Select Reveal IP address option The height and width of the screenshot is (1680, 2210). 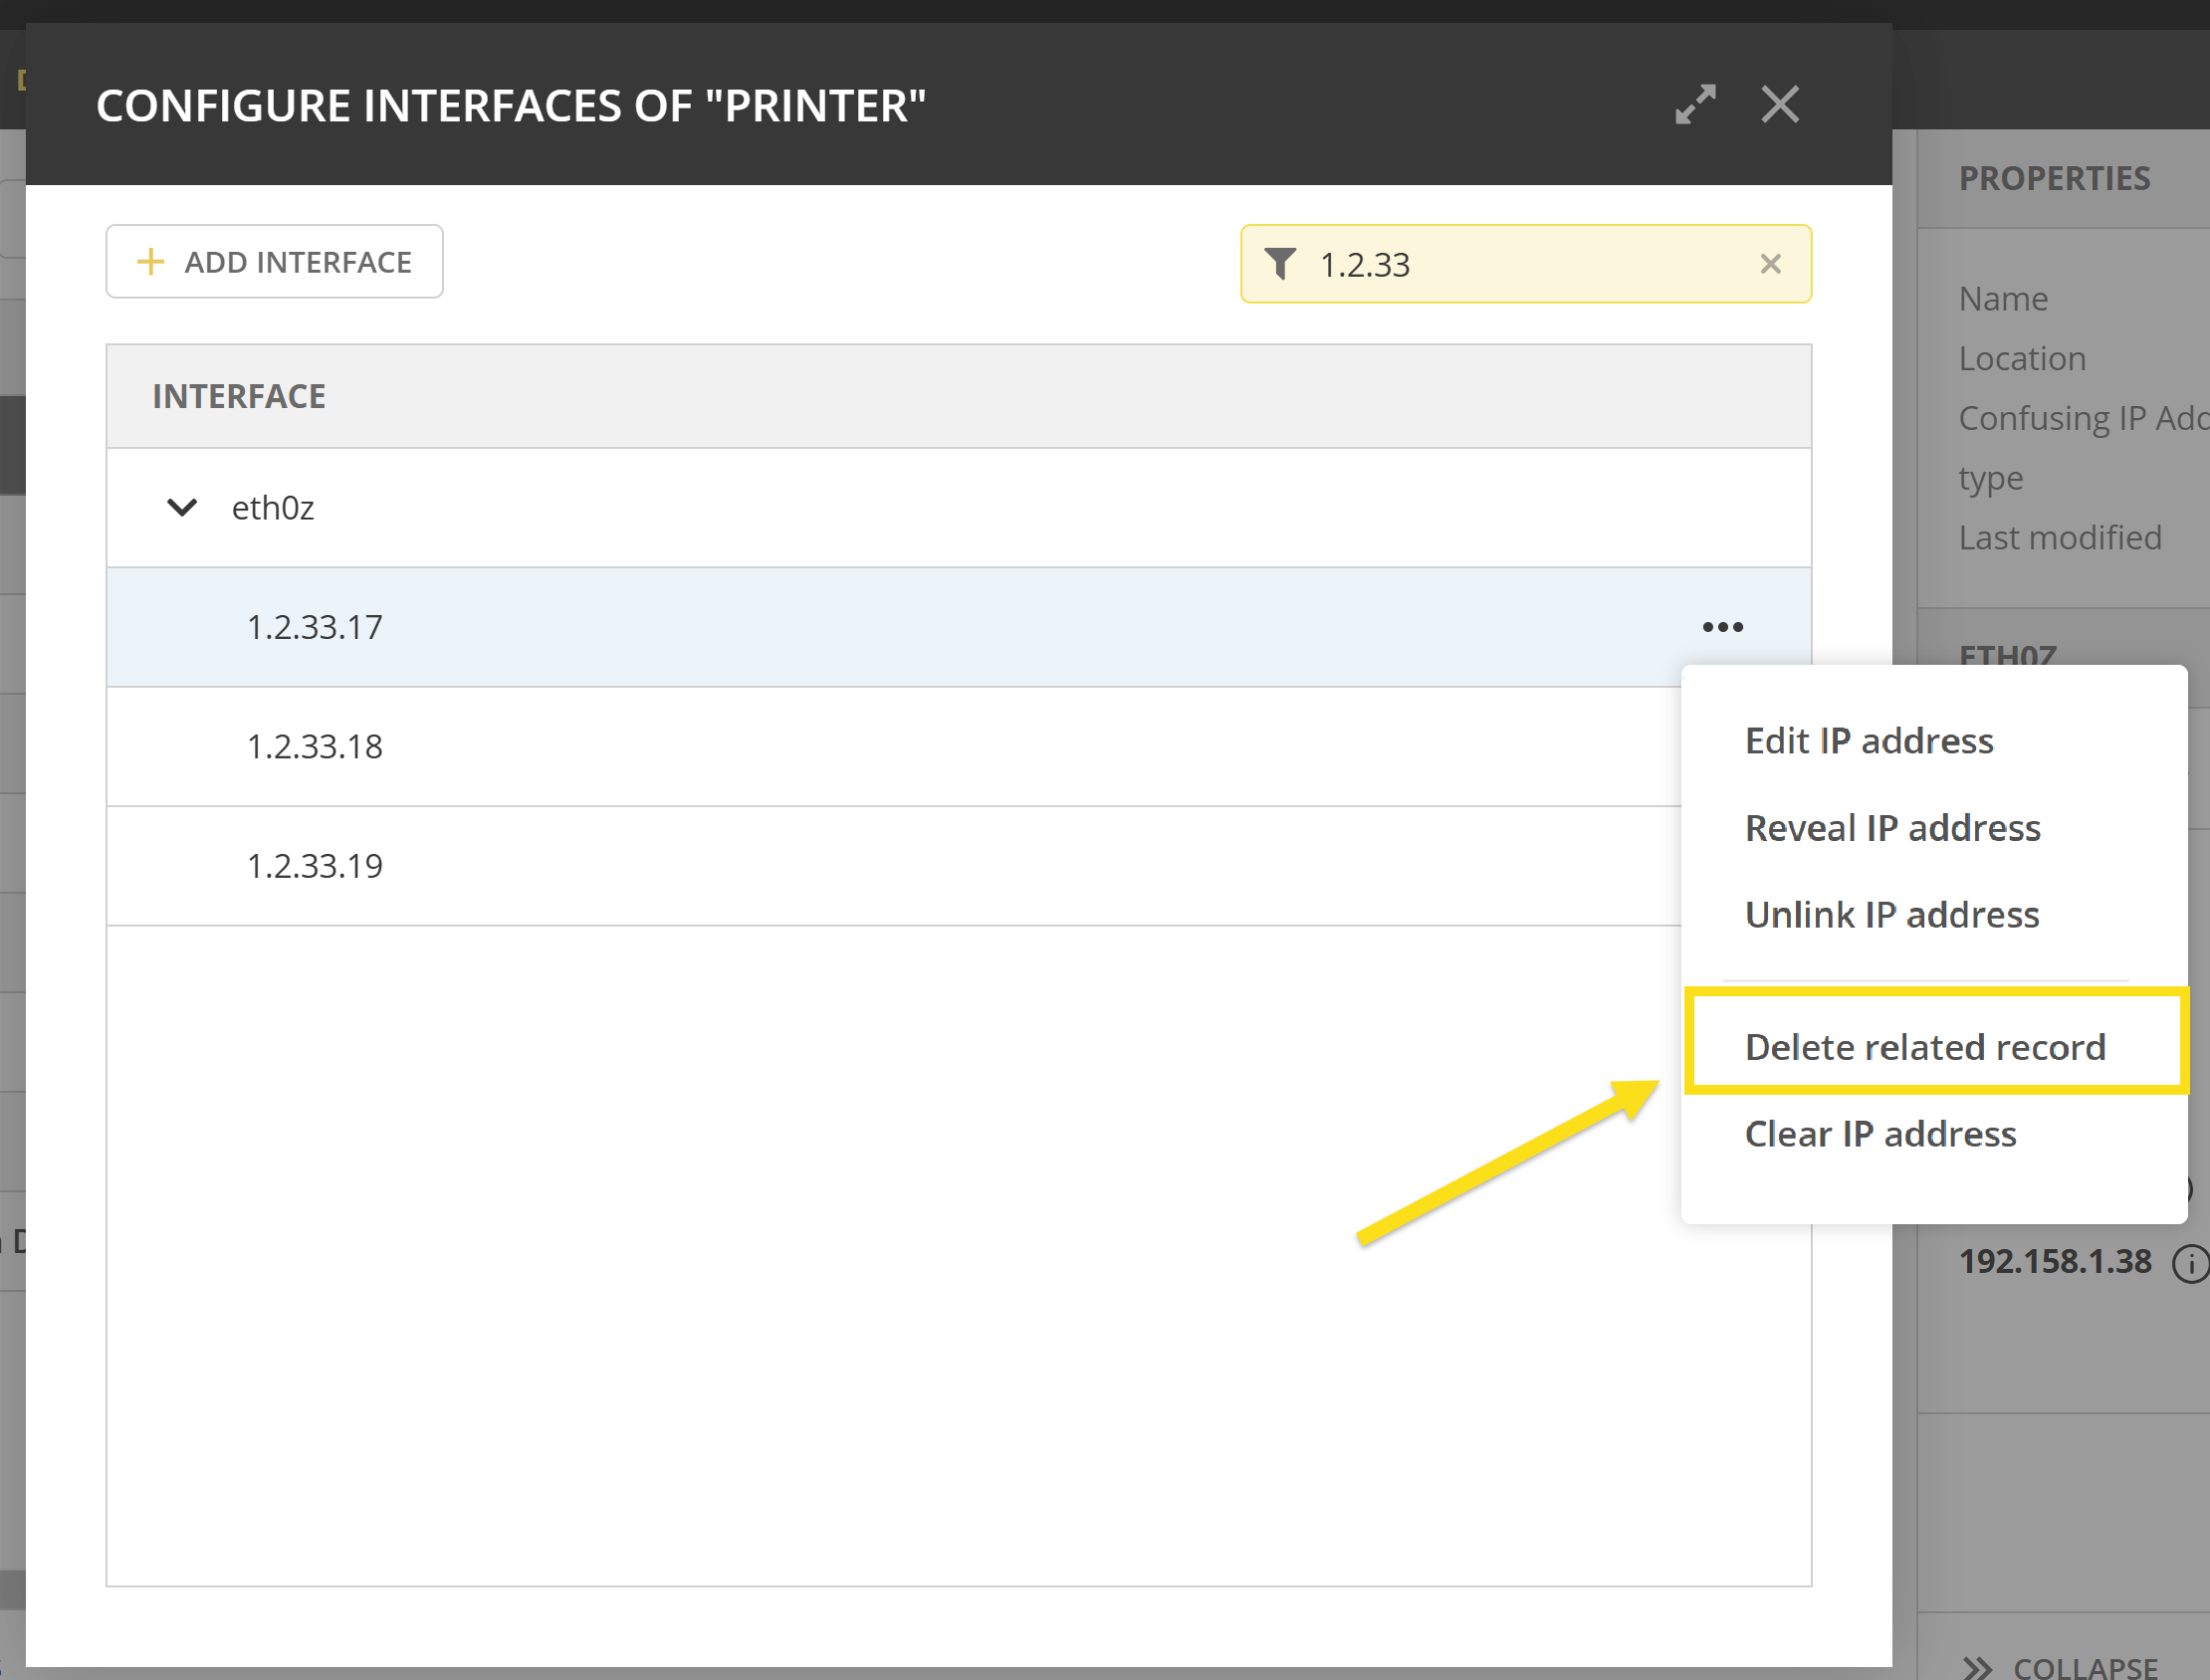[1892, 828]
